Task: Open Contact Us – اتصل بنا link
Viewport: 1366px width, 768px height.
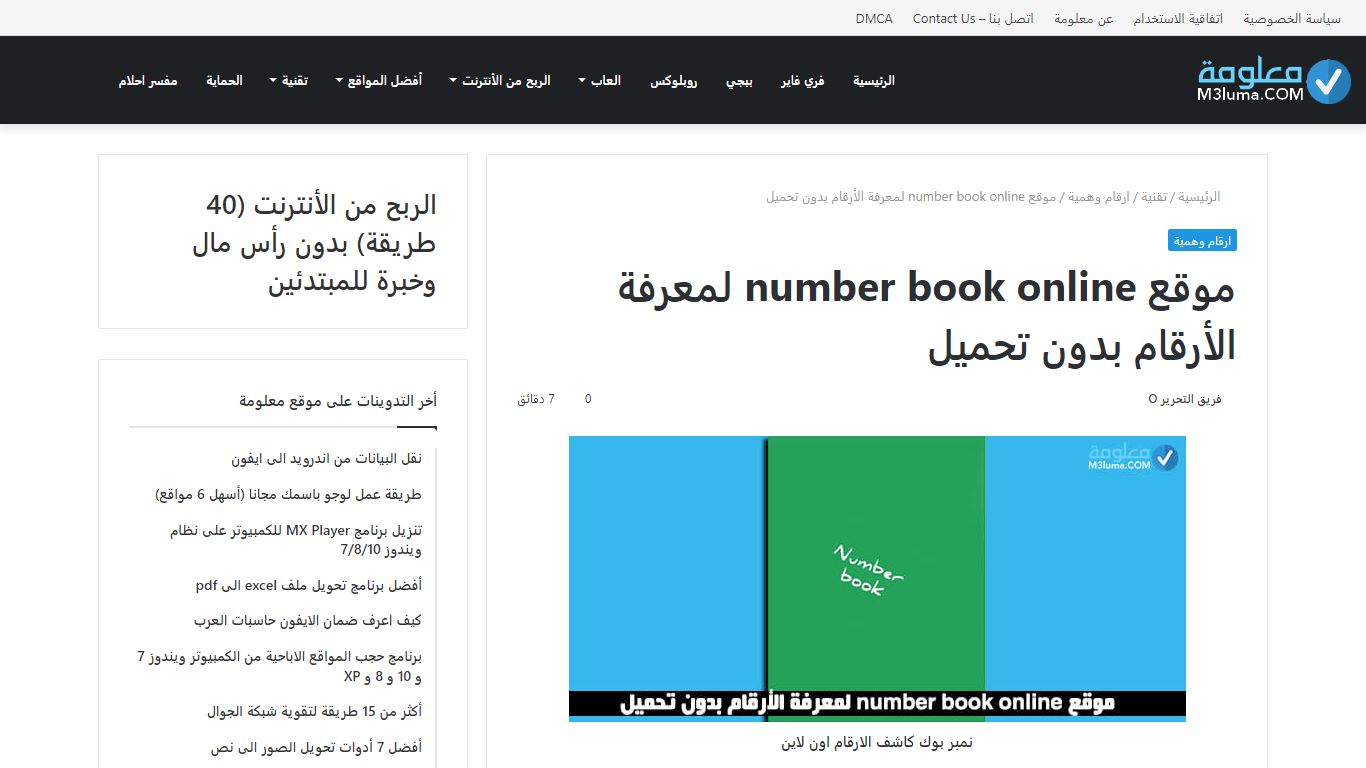Action: 973,18
